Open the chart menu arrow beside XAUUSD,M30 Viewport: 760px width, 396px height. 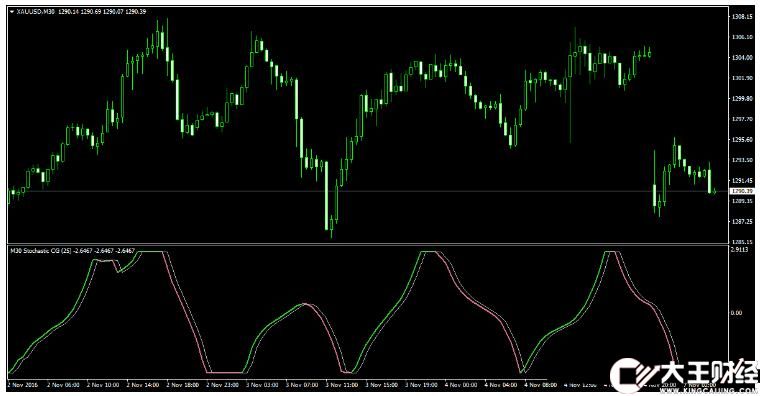tap(12, 12)
